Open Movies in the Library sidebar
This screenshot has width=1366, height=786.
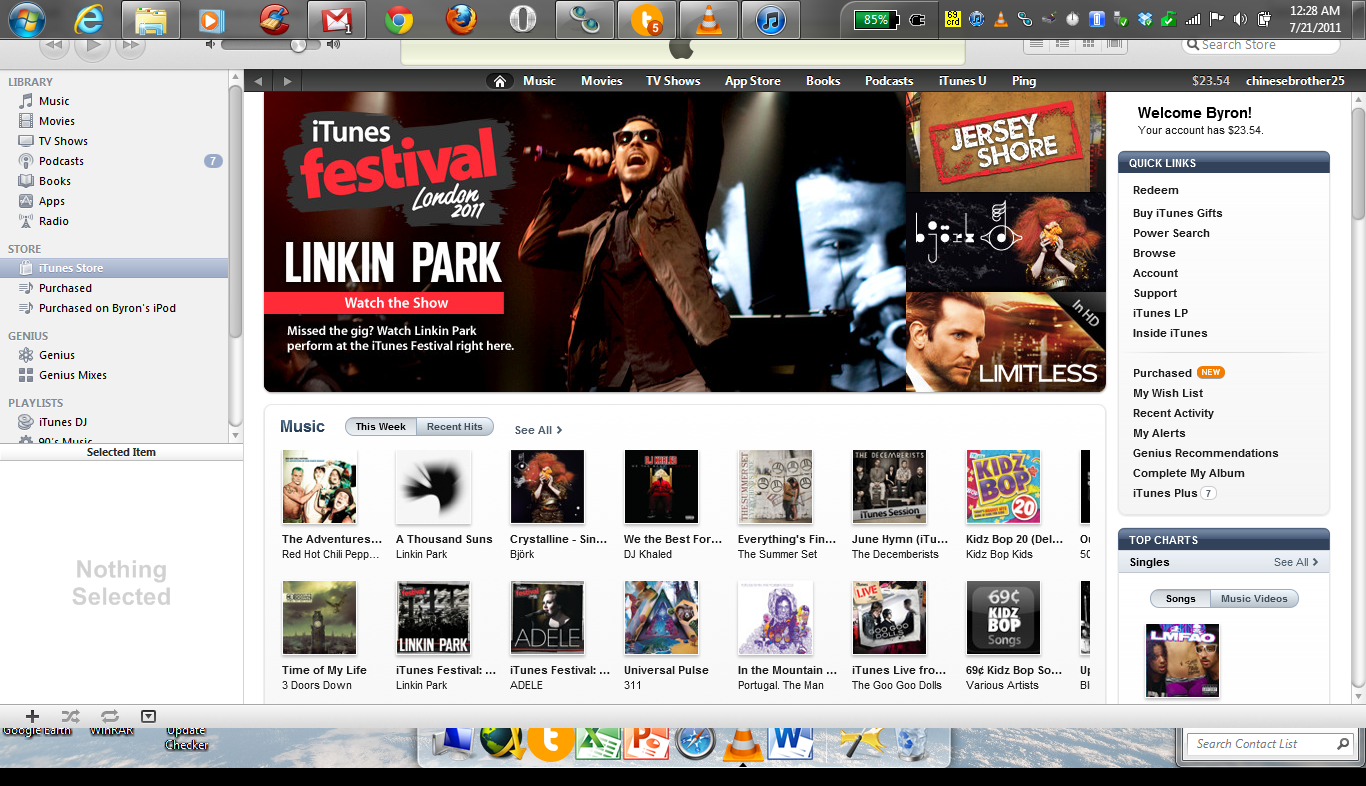[57, 121]
